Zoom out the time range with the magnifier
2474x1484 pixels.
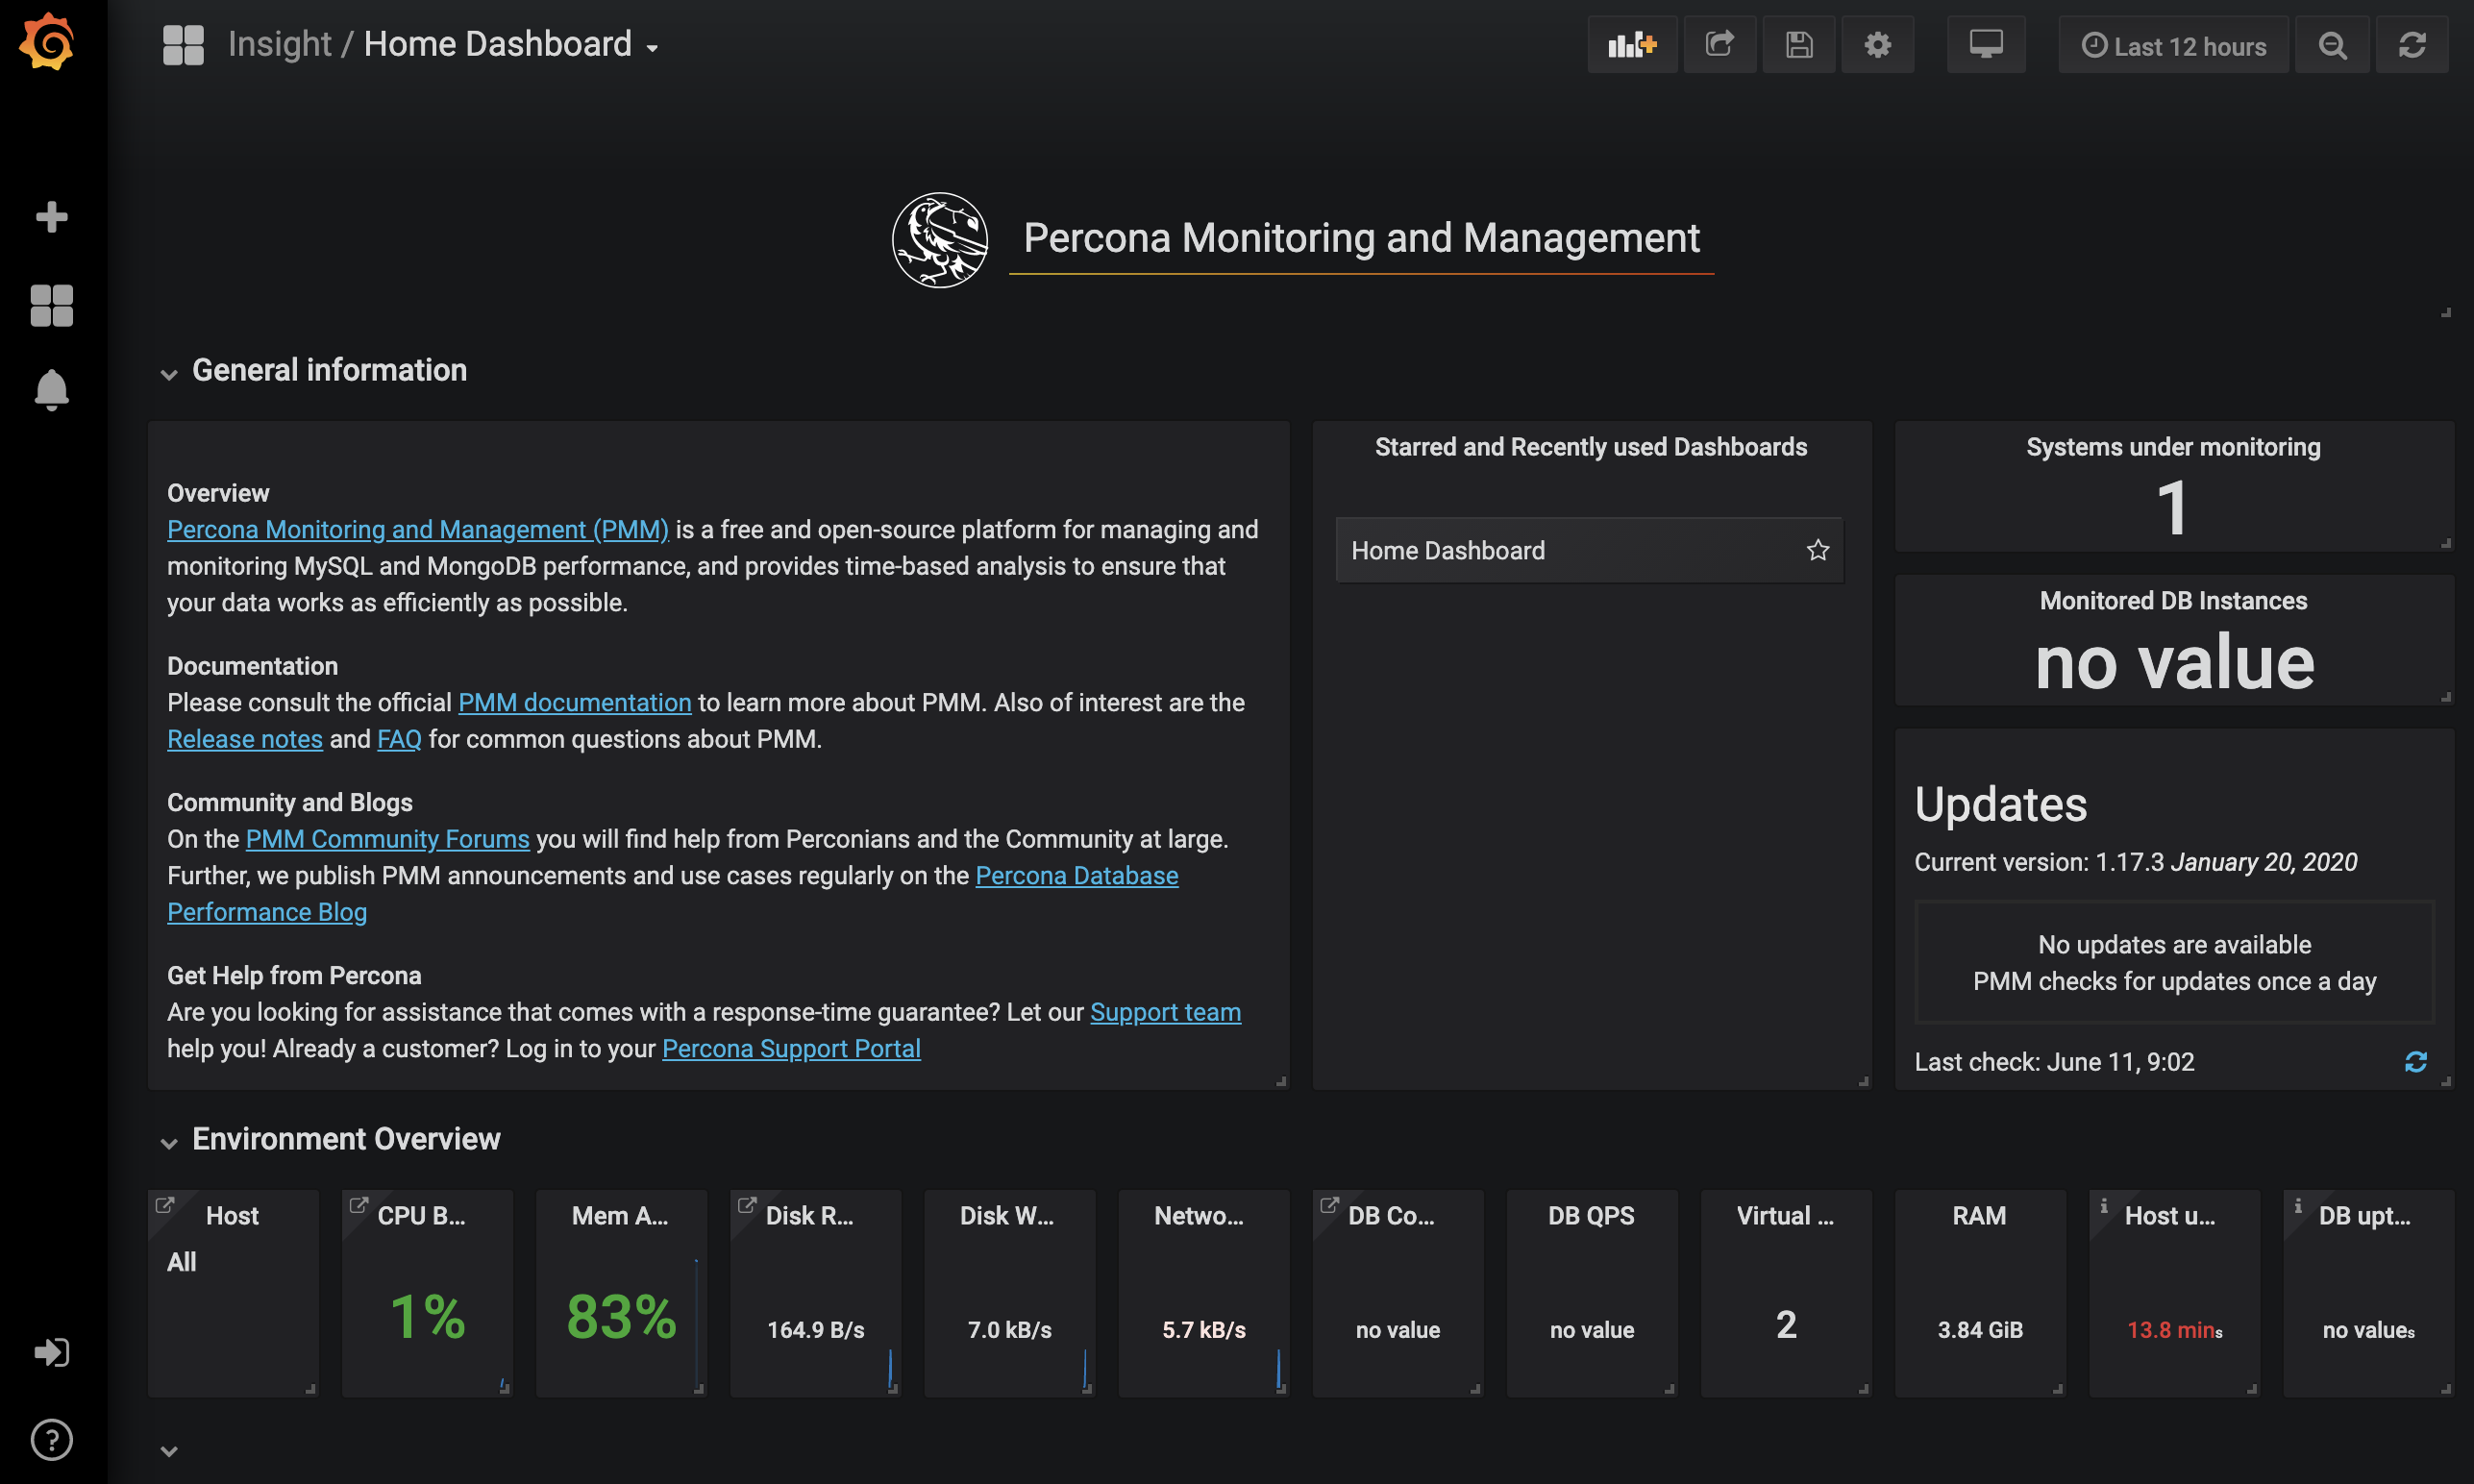coord(2332,45)
